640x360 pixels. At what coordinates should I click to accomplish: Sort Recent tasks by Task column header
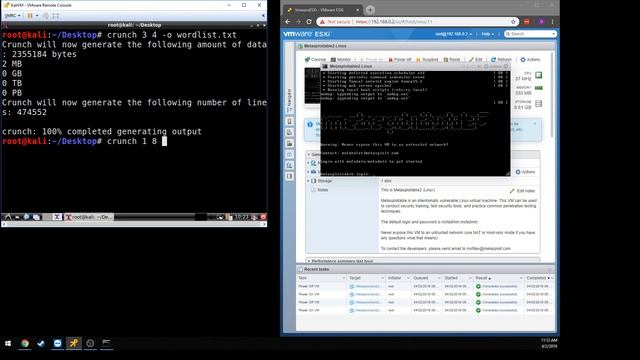click(x=321, y=278)
